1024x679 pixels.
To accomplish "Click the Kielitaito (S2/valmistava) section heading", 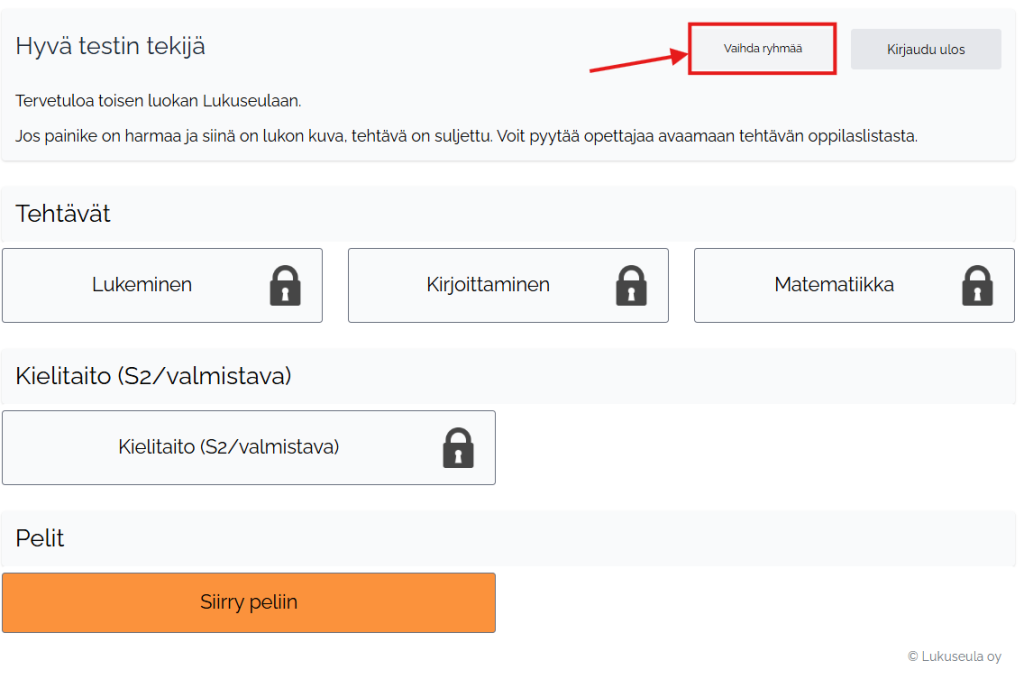I will click(x=153, y=376).
